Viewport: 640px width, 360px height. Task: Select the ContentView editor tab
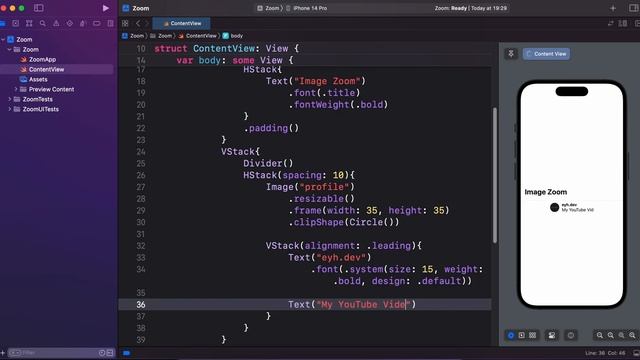(182, 23)
